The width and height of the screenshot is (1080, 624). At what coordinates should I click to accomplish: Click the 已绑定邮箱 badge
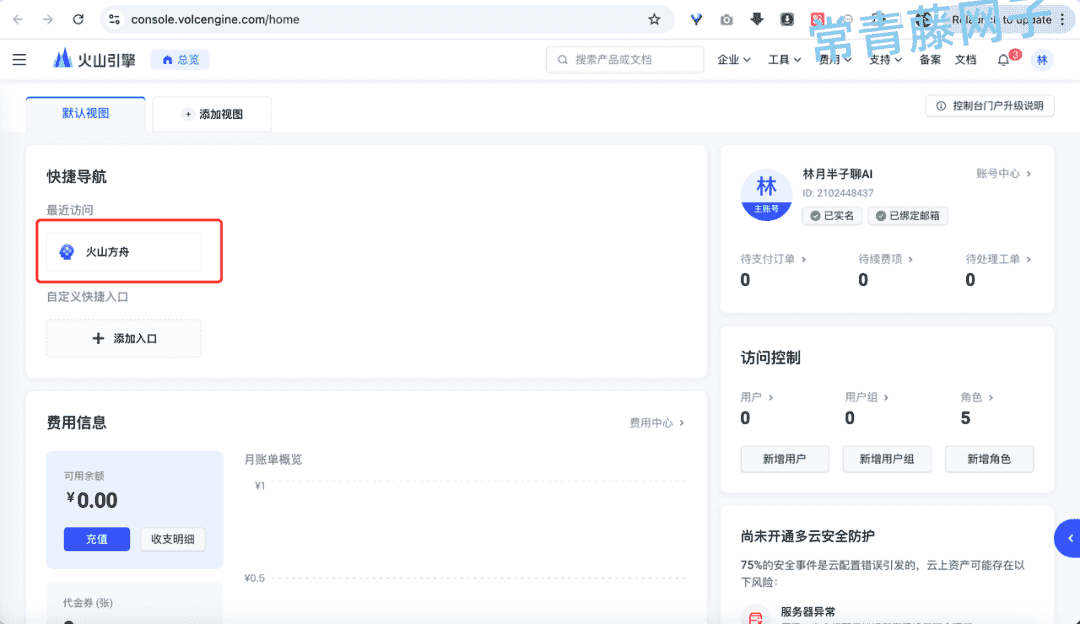pos(908,216)
